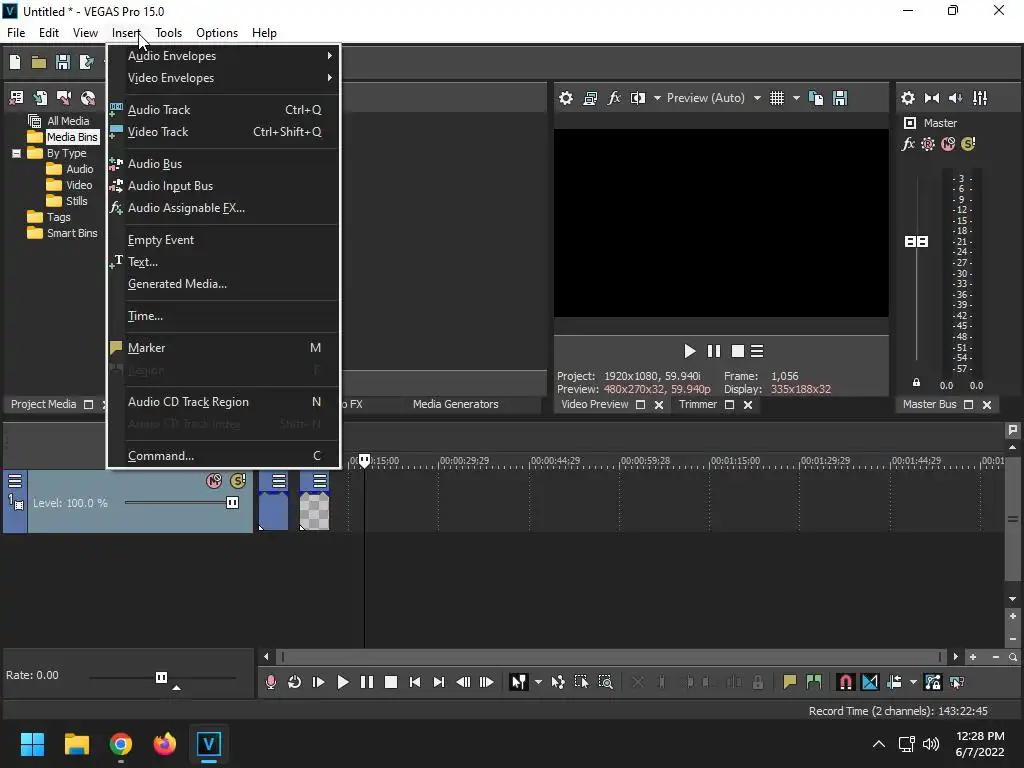The width and height of the screenshot is (1024, 768).
Task: Click the Dim Output speaker icon
Action: point(955,98)
